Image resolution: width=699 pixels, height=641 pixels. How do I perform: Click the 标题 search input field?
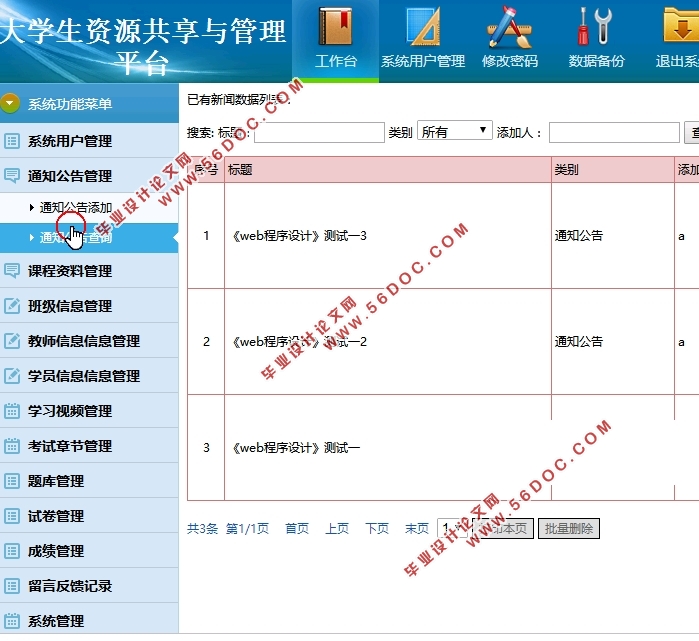319,132
